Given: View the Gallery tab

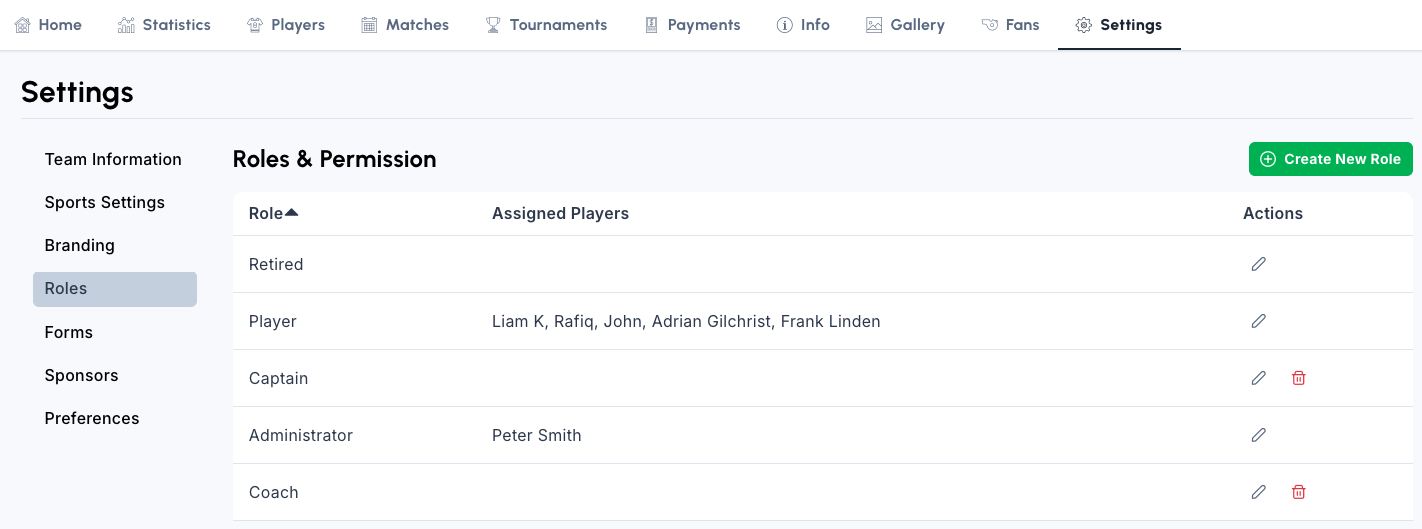Looking at the screenshot, I should (905, 25).
